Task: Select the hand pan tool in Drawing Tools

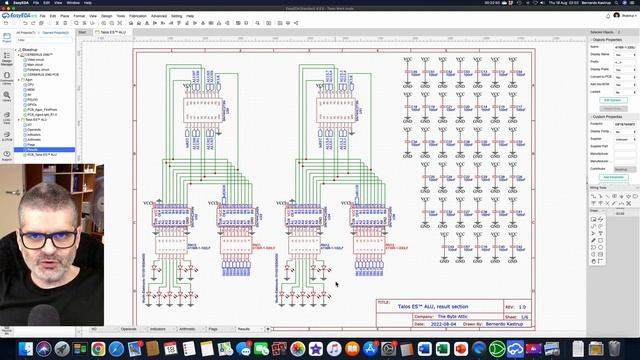Action: [593, 261]
